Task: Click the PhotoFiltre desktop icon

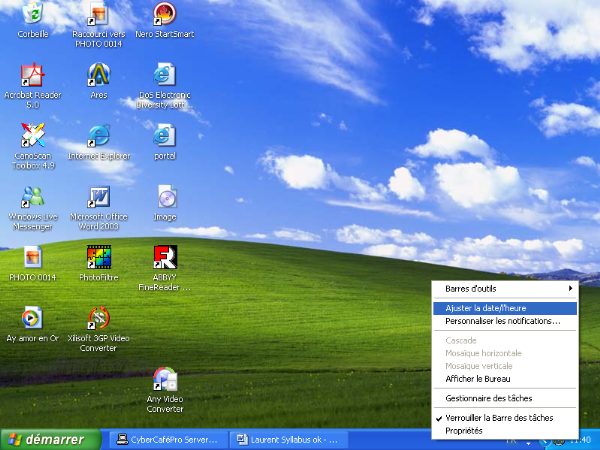Action: pyautogui.click(x=99, y=256)
